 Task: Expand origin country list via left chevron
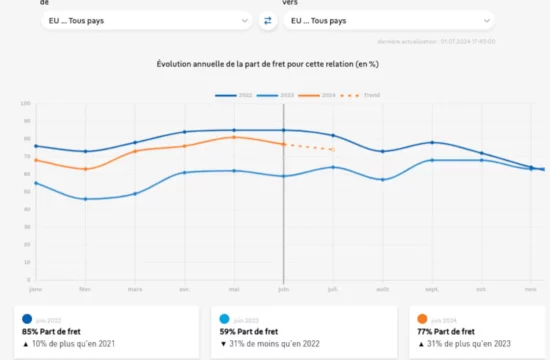[x=244, y=21]
